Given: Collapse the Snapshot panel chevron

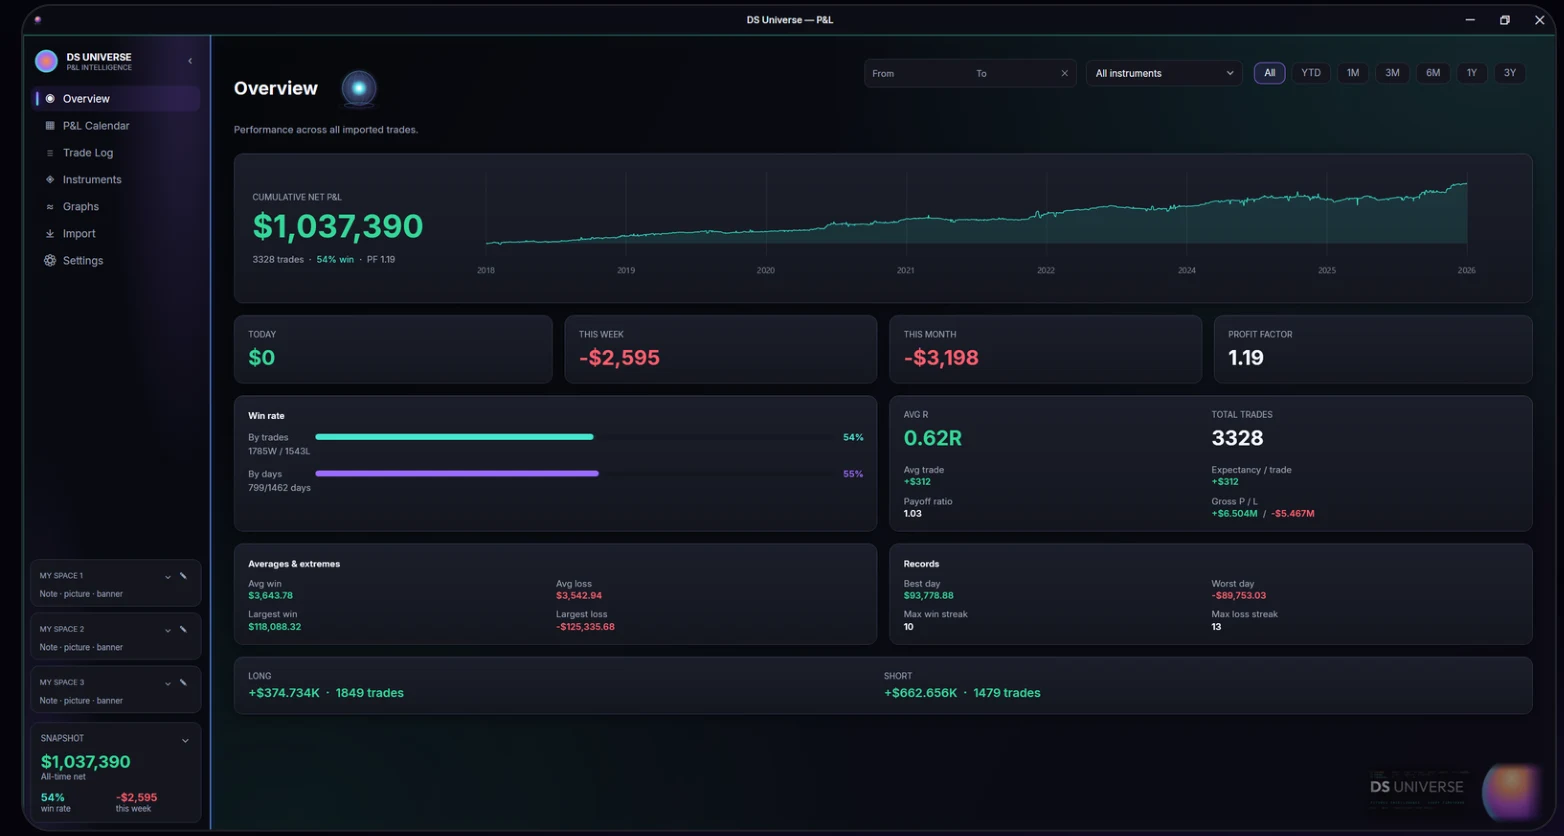Looking at the screenshot, I should point(185,741).
